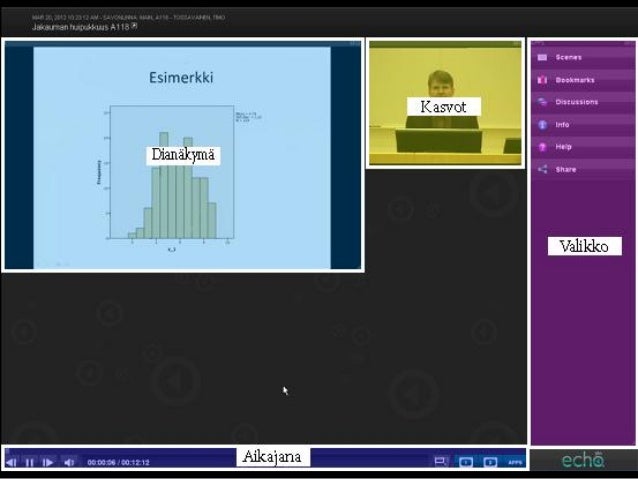
Task: Open the Help menu item
Action: pos(583,147)
